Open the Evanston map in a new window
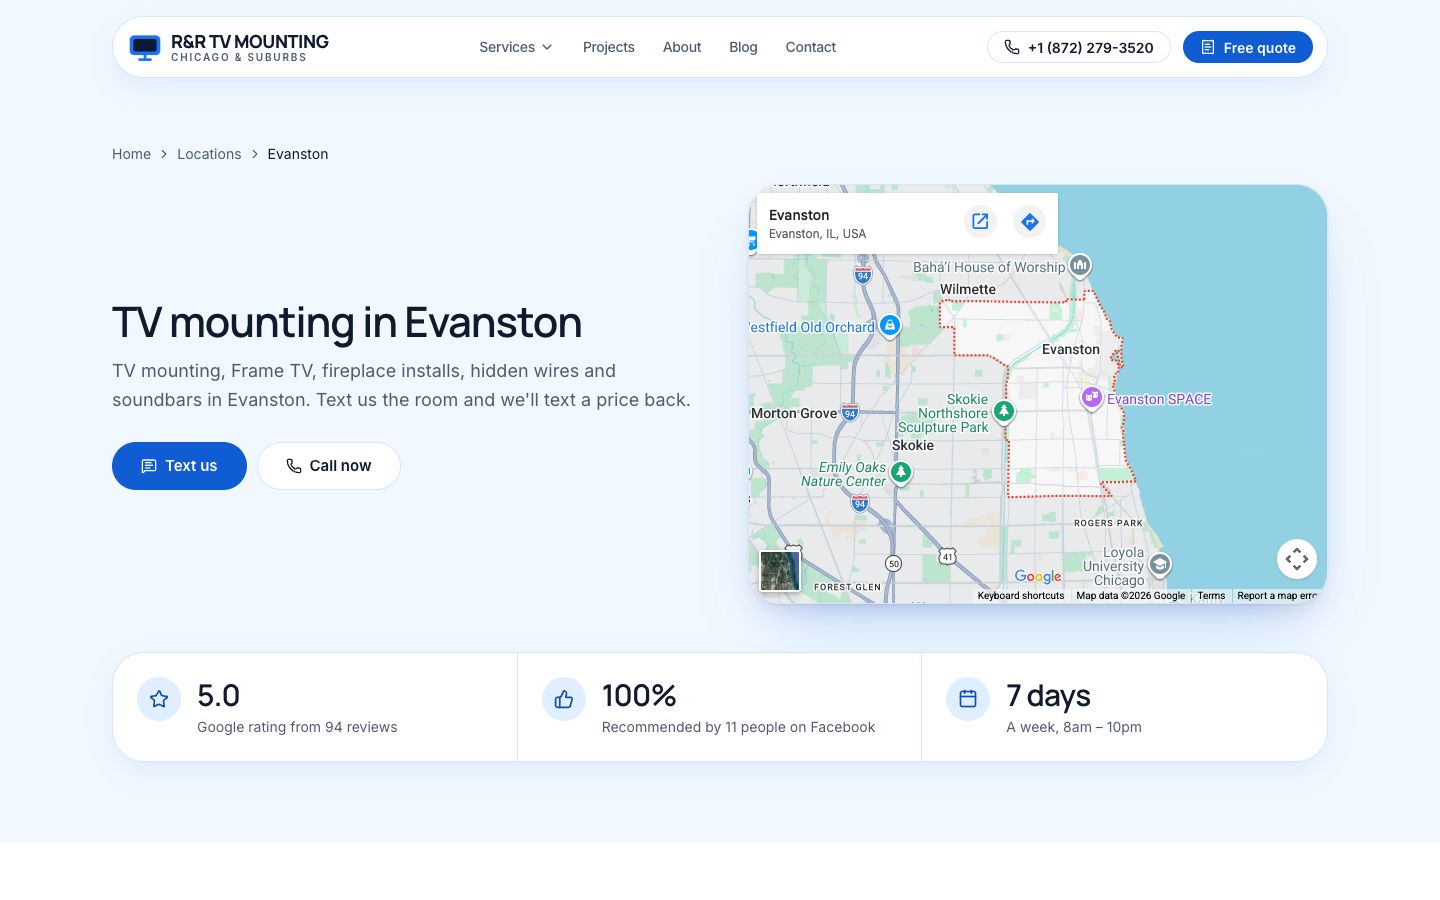The image size is (1440, 900). tap(980, 222)
